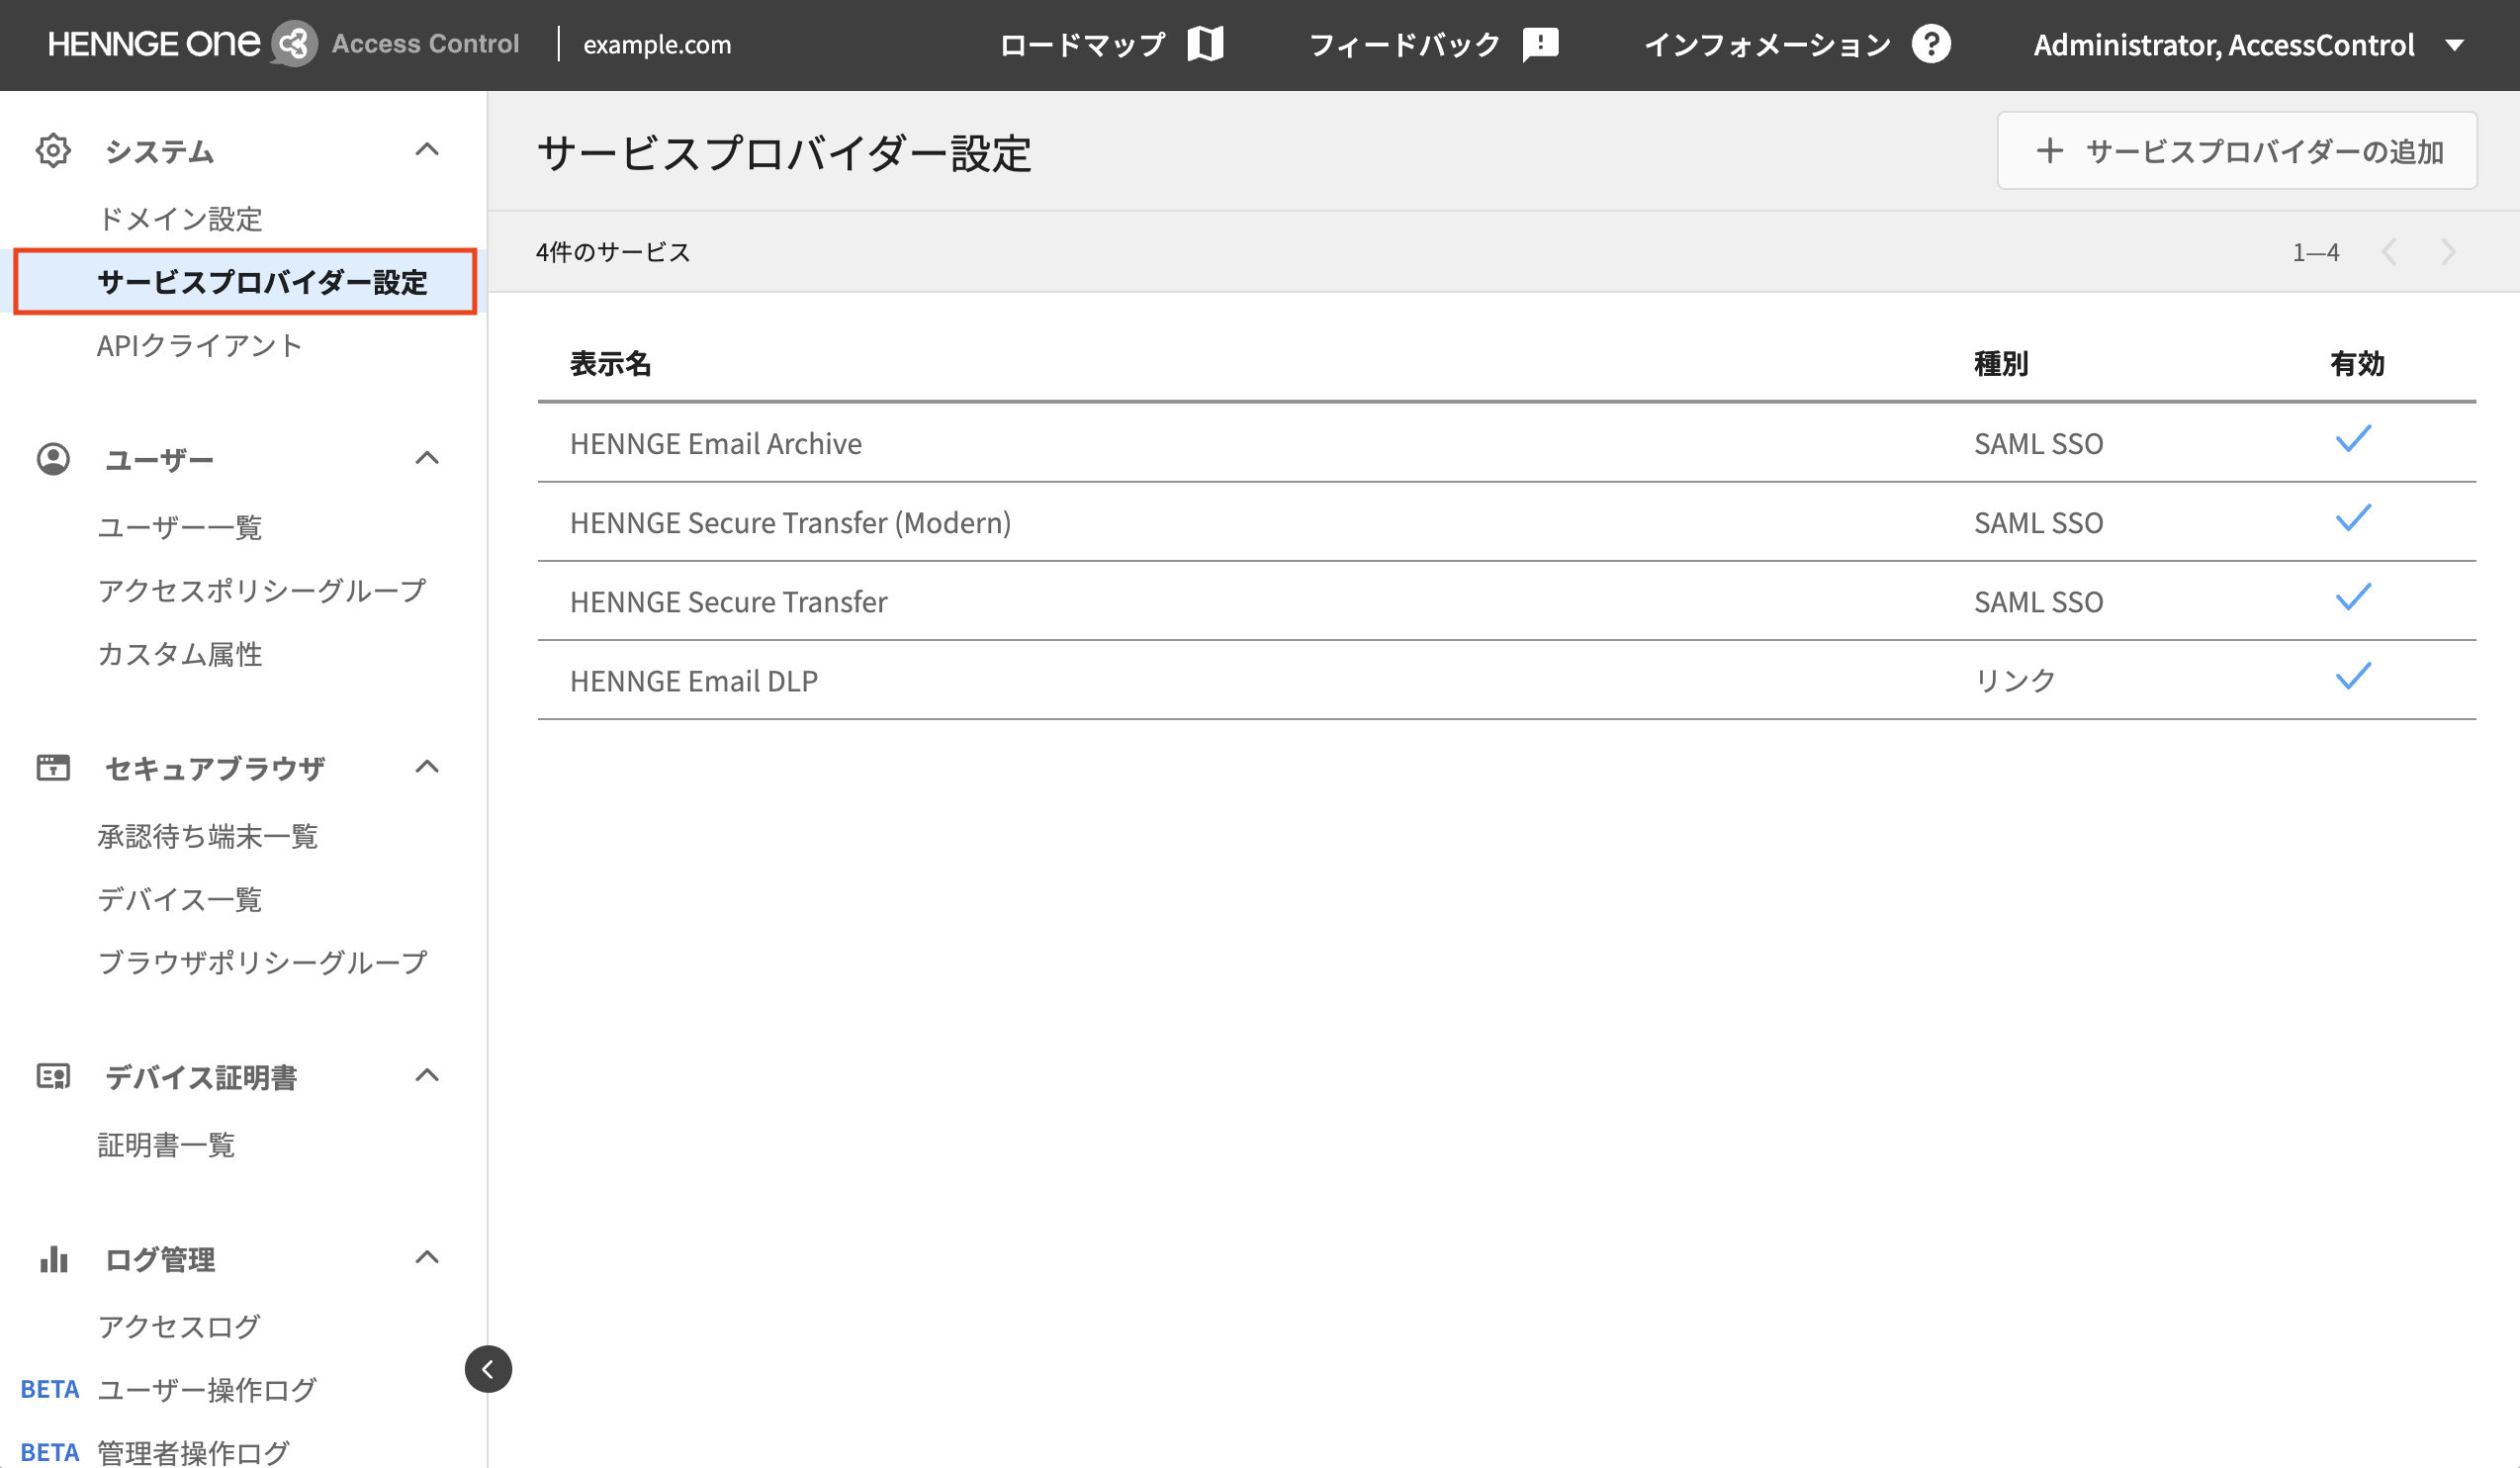Click the サービスプロバイダーの追加 button

(x=2237, y=151)
